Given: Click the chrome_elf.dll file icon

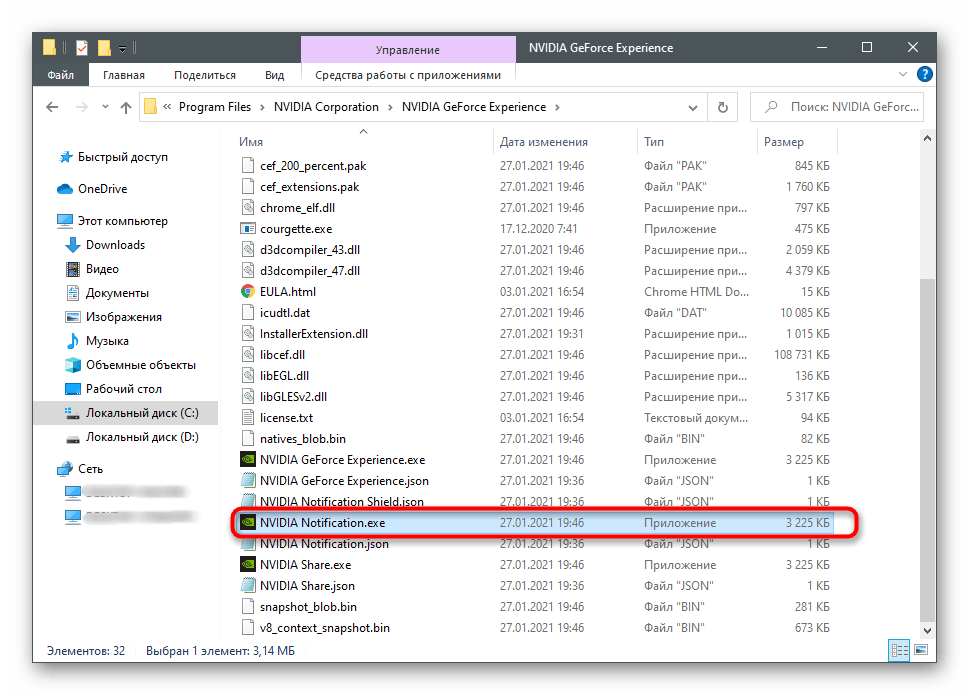Looking at the screenshot, I should [248, 208].
